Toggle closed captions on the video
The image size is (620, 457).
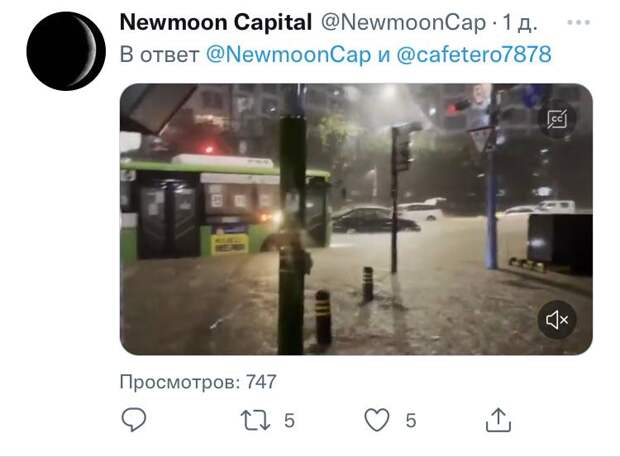point(557,119)
